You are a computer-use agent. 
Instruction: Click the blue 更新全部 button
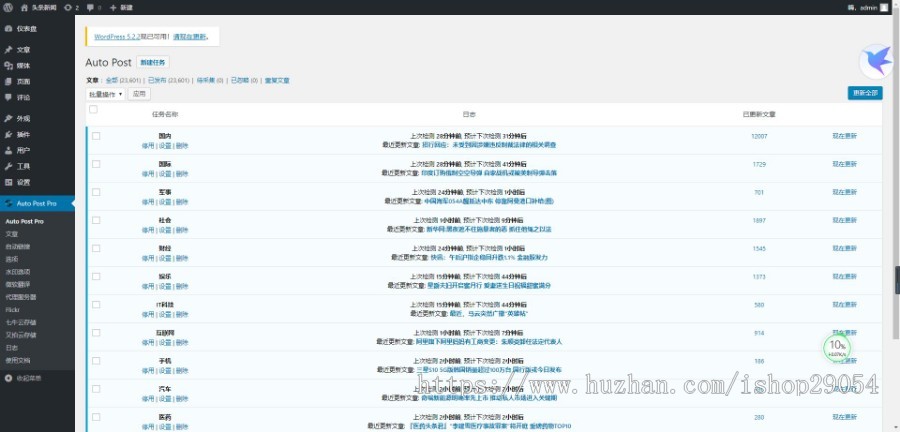pos(865,93)
